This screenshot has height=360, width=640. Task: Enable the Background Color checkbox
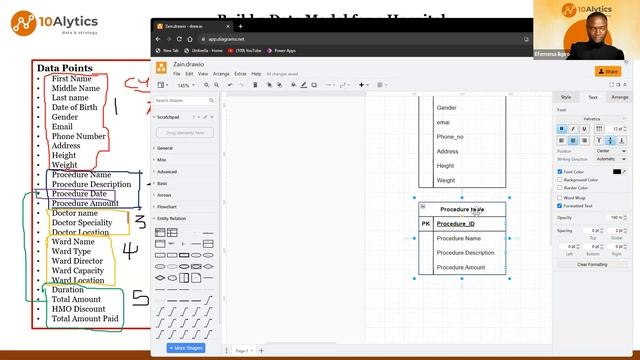(x=560, y=180)
